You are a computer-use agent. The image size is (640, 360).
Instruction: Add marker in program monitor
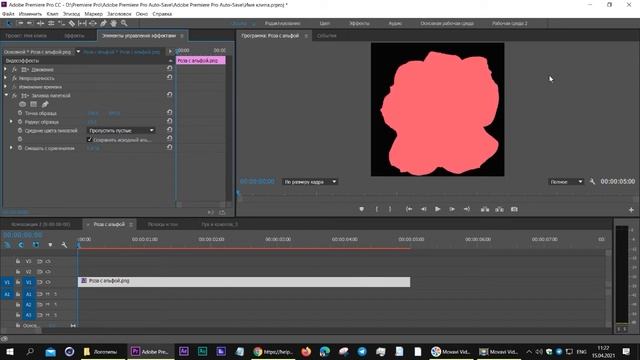361,209
